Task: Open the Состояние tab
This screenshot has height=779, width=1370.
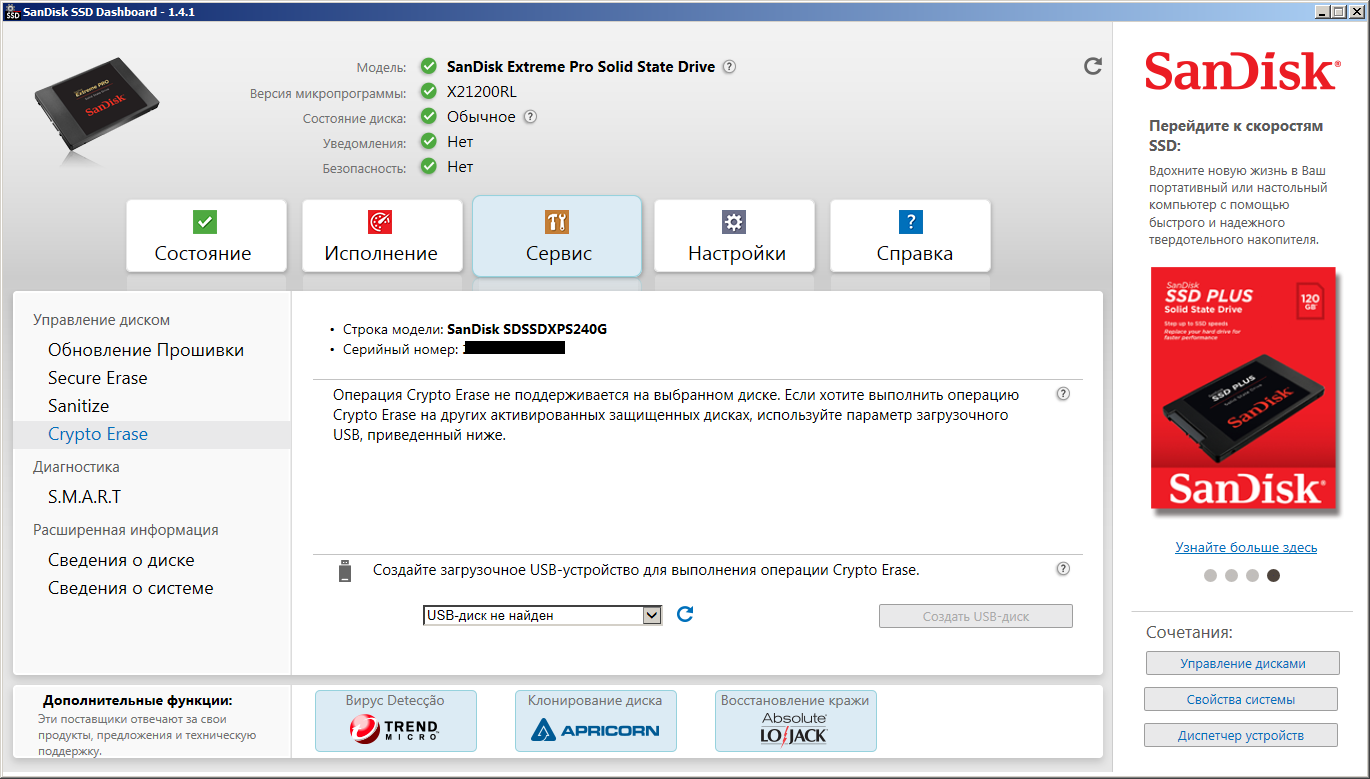Action: click(x=206, y=236)
